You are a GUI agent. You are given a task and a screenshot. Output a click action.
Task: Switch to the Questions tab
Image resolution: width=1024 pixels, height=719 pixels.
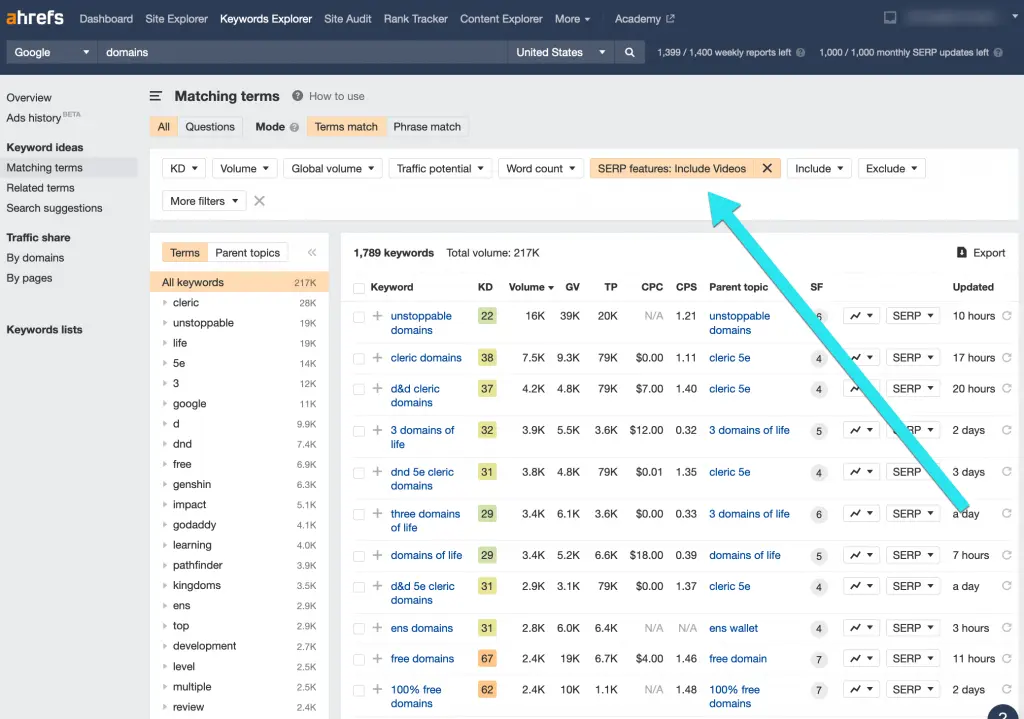point(209,126)
